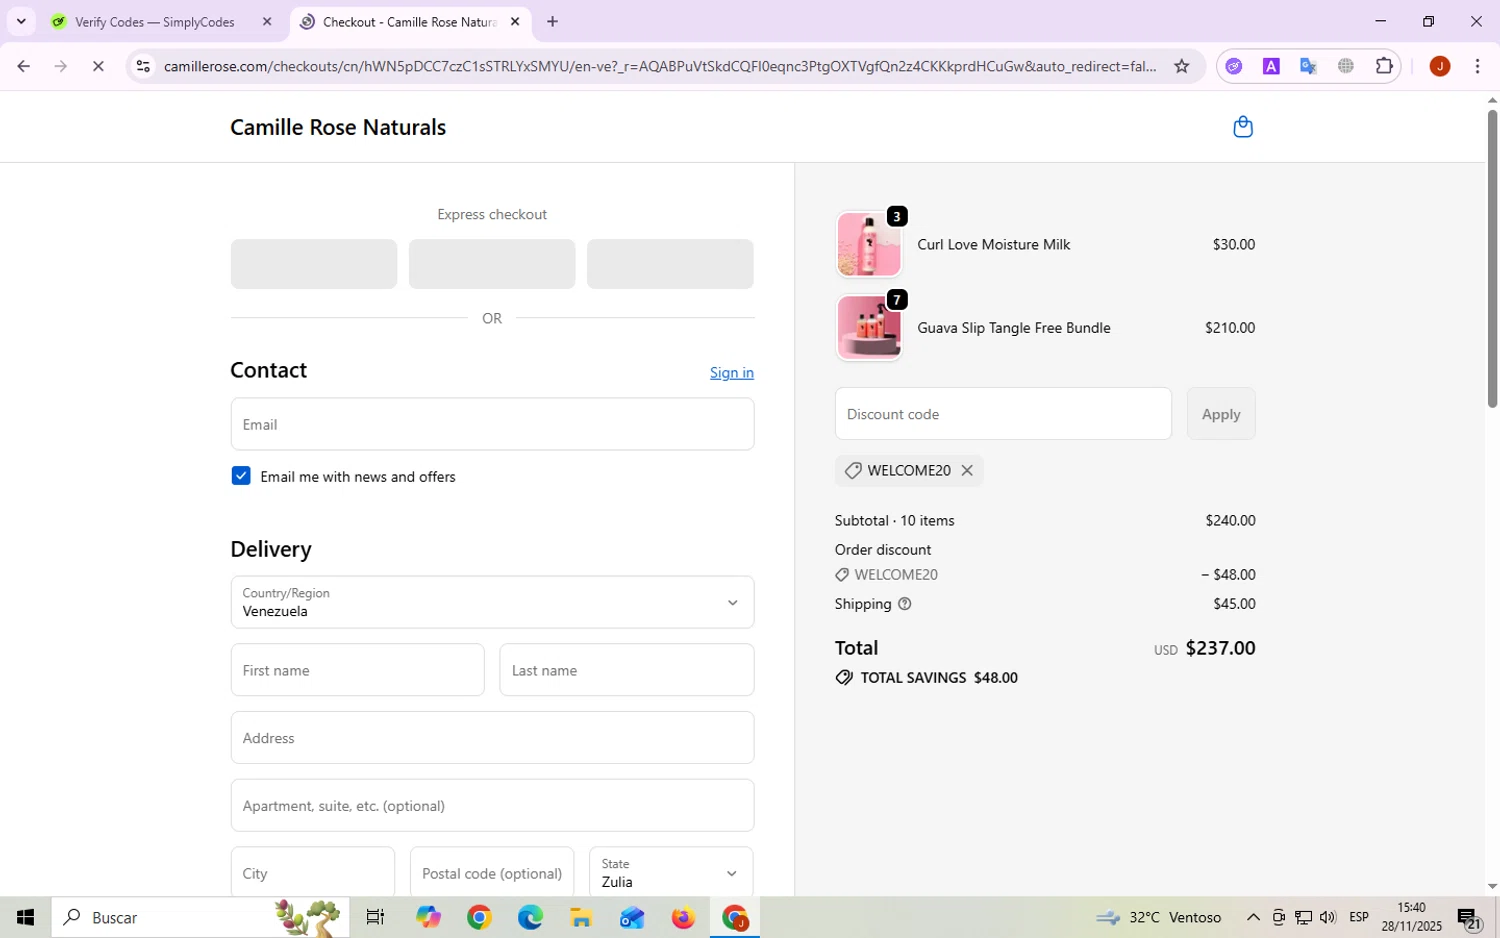
Task: Click the 32°C Ventoso weather widget
Action: 1158,917
